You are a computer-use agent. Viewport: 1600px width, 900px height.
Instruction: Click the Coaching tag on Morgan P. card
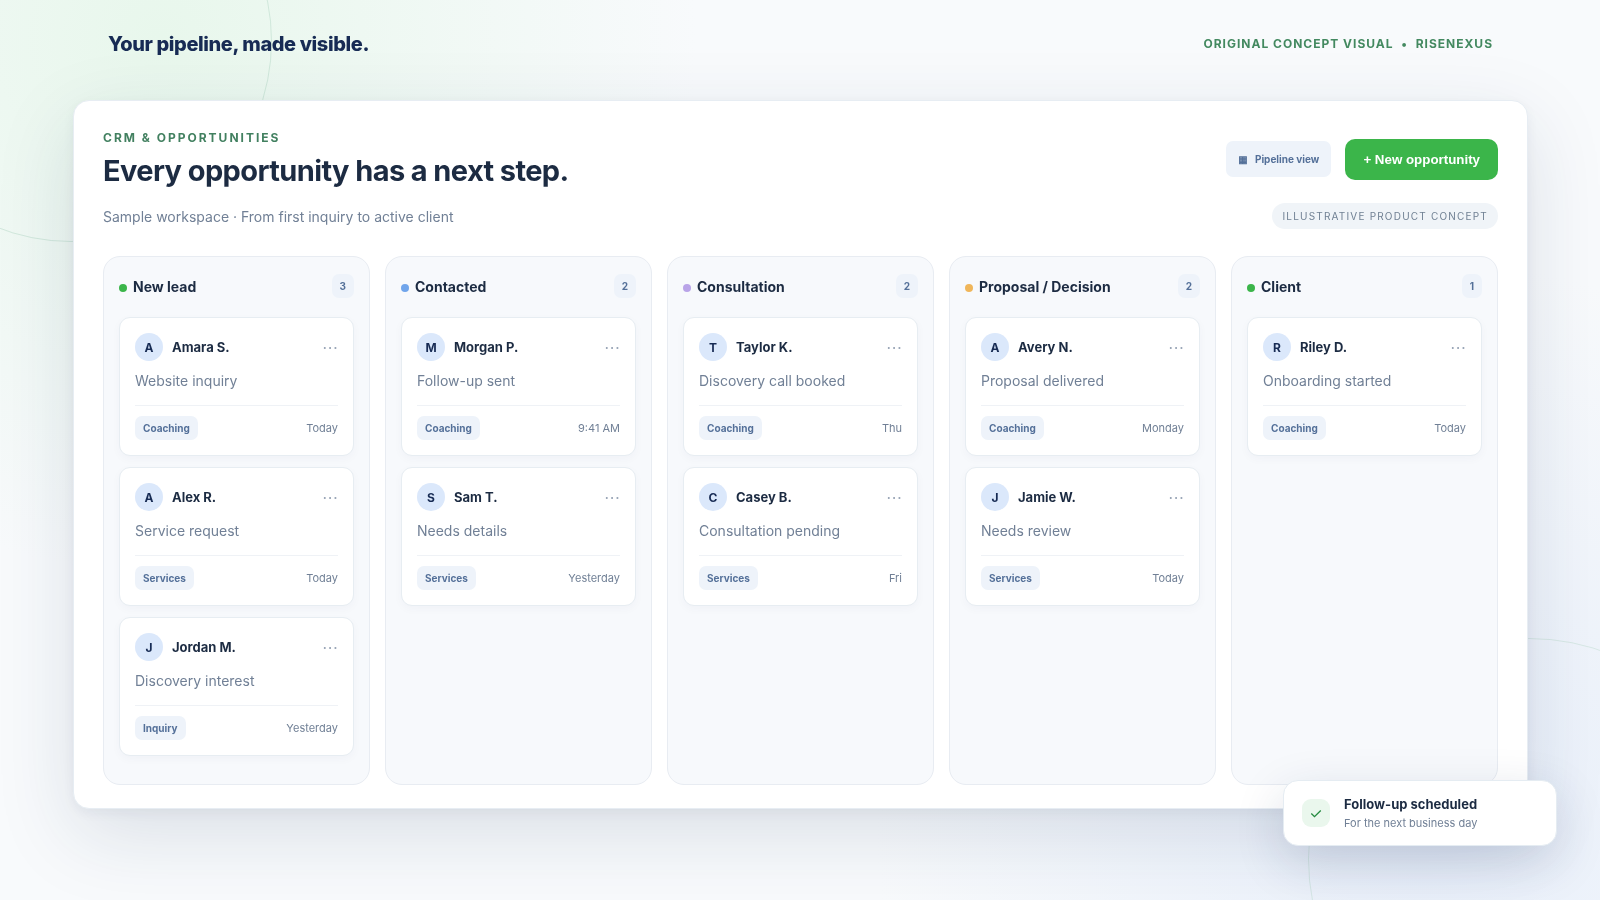448,428
